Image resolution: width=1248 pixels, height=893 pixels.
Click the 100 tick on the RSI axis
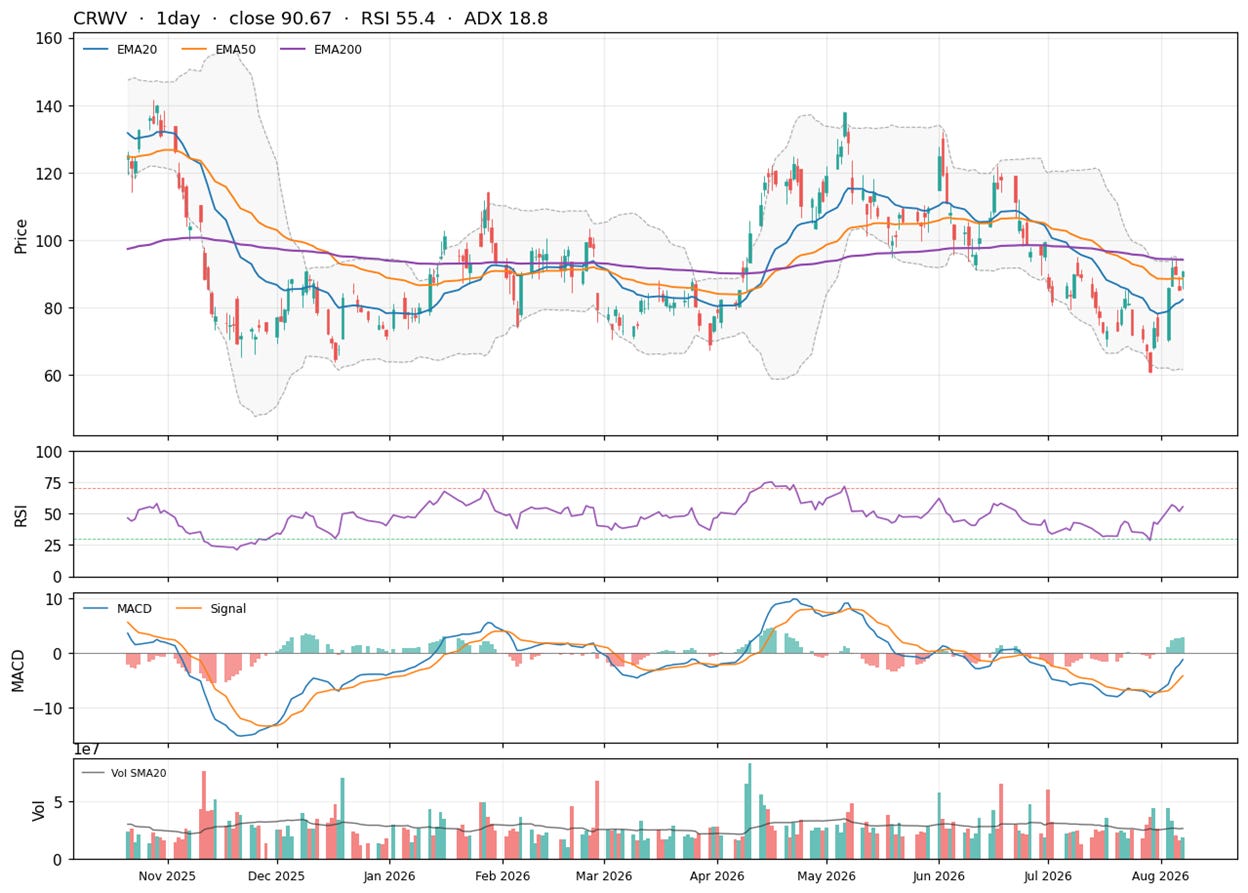pos(51,452)
